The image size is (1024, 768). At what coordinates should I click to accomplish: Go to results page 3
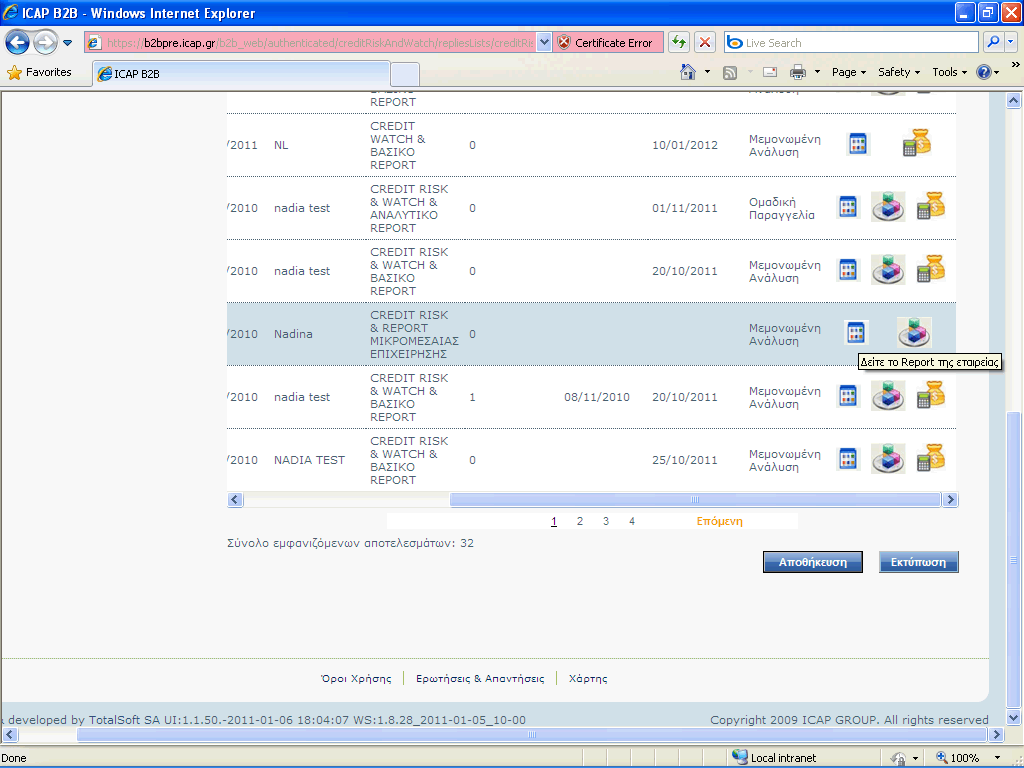[x=605, y=521]
